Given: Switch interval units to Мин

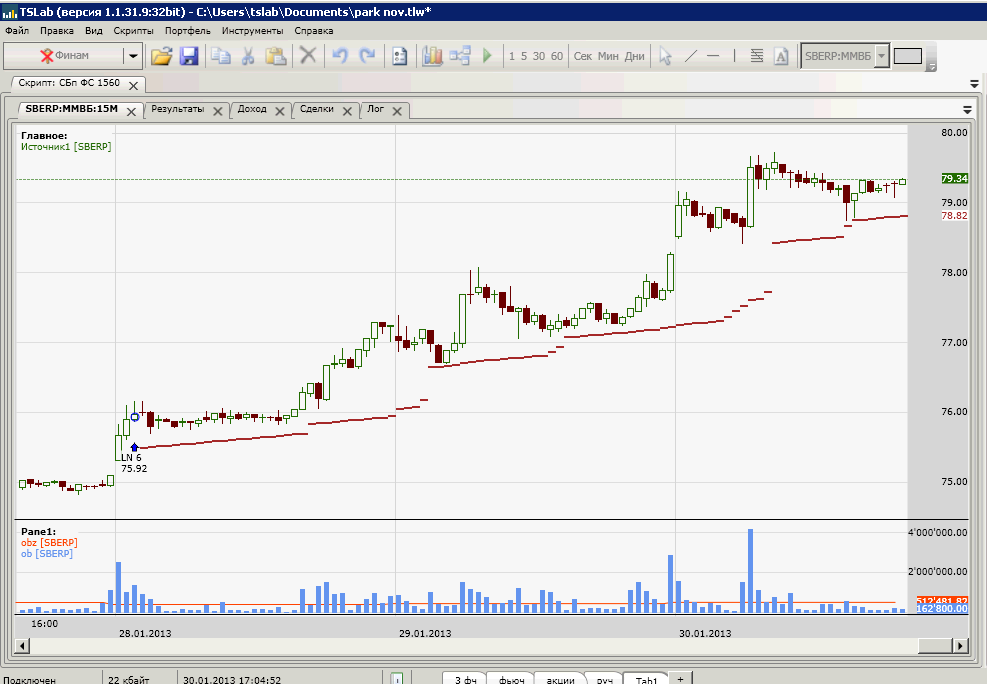Looking at the screenshot, I should [608, 56].
